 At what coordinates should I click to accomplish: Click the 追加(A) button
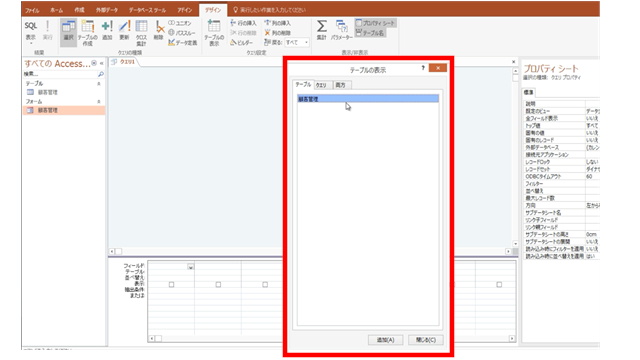(385, 340)
